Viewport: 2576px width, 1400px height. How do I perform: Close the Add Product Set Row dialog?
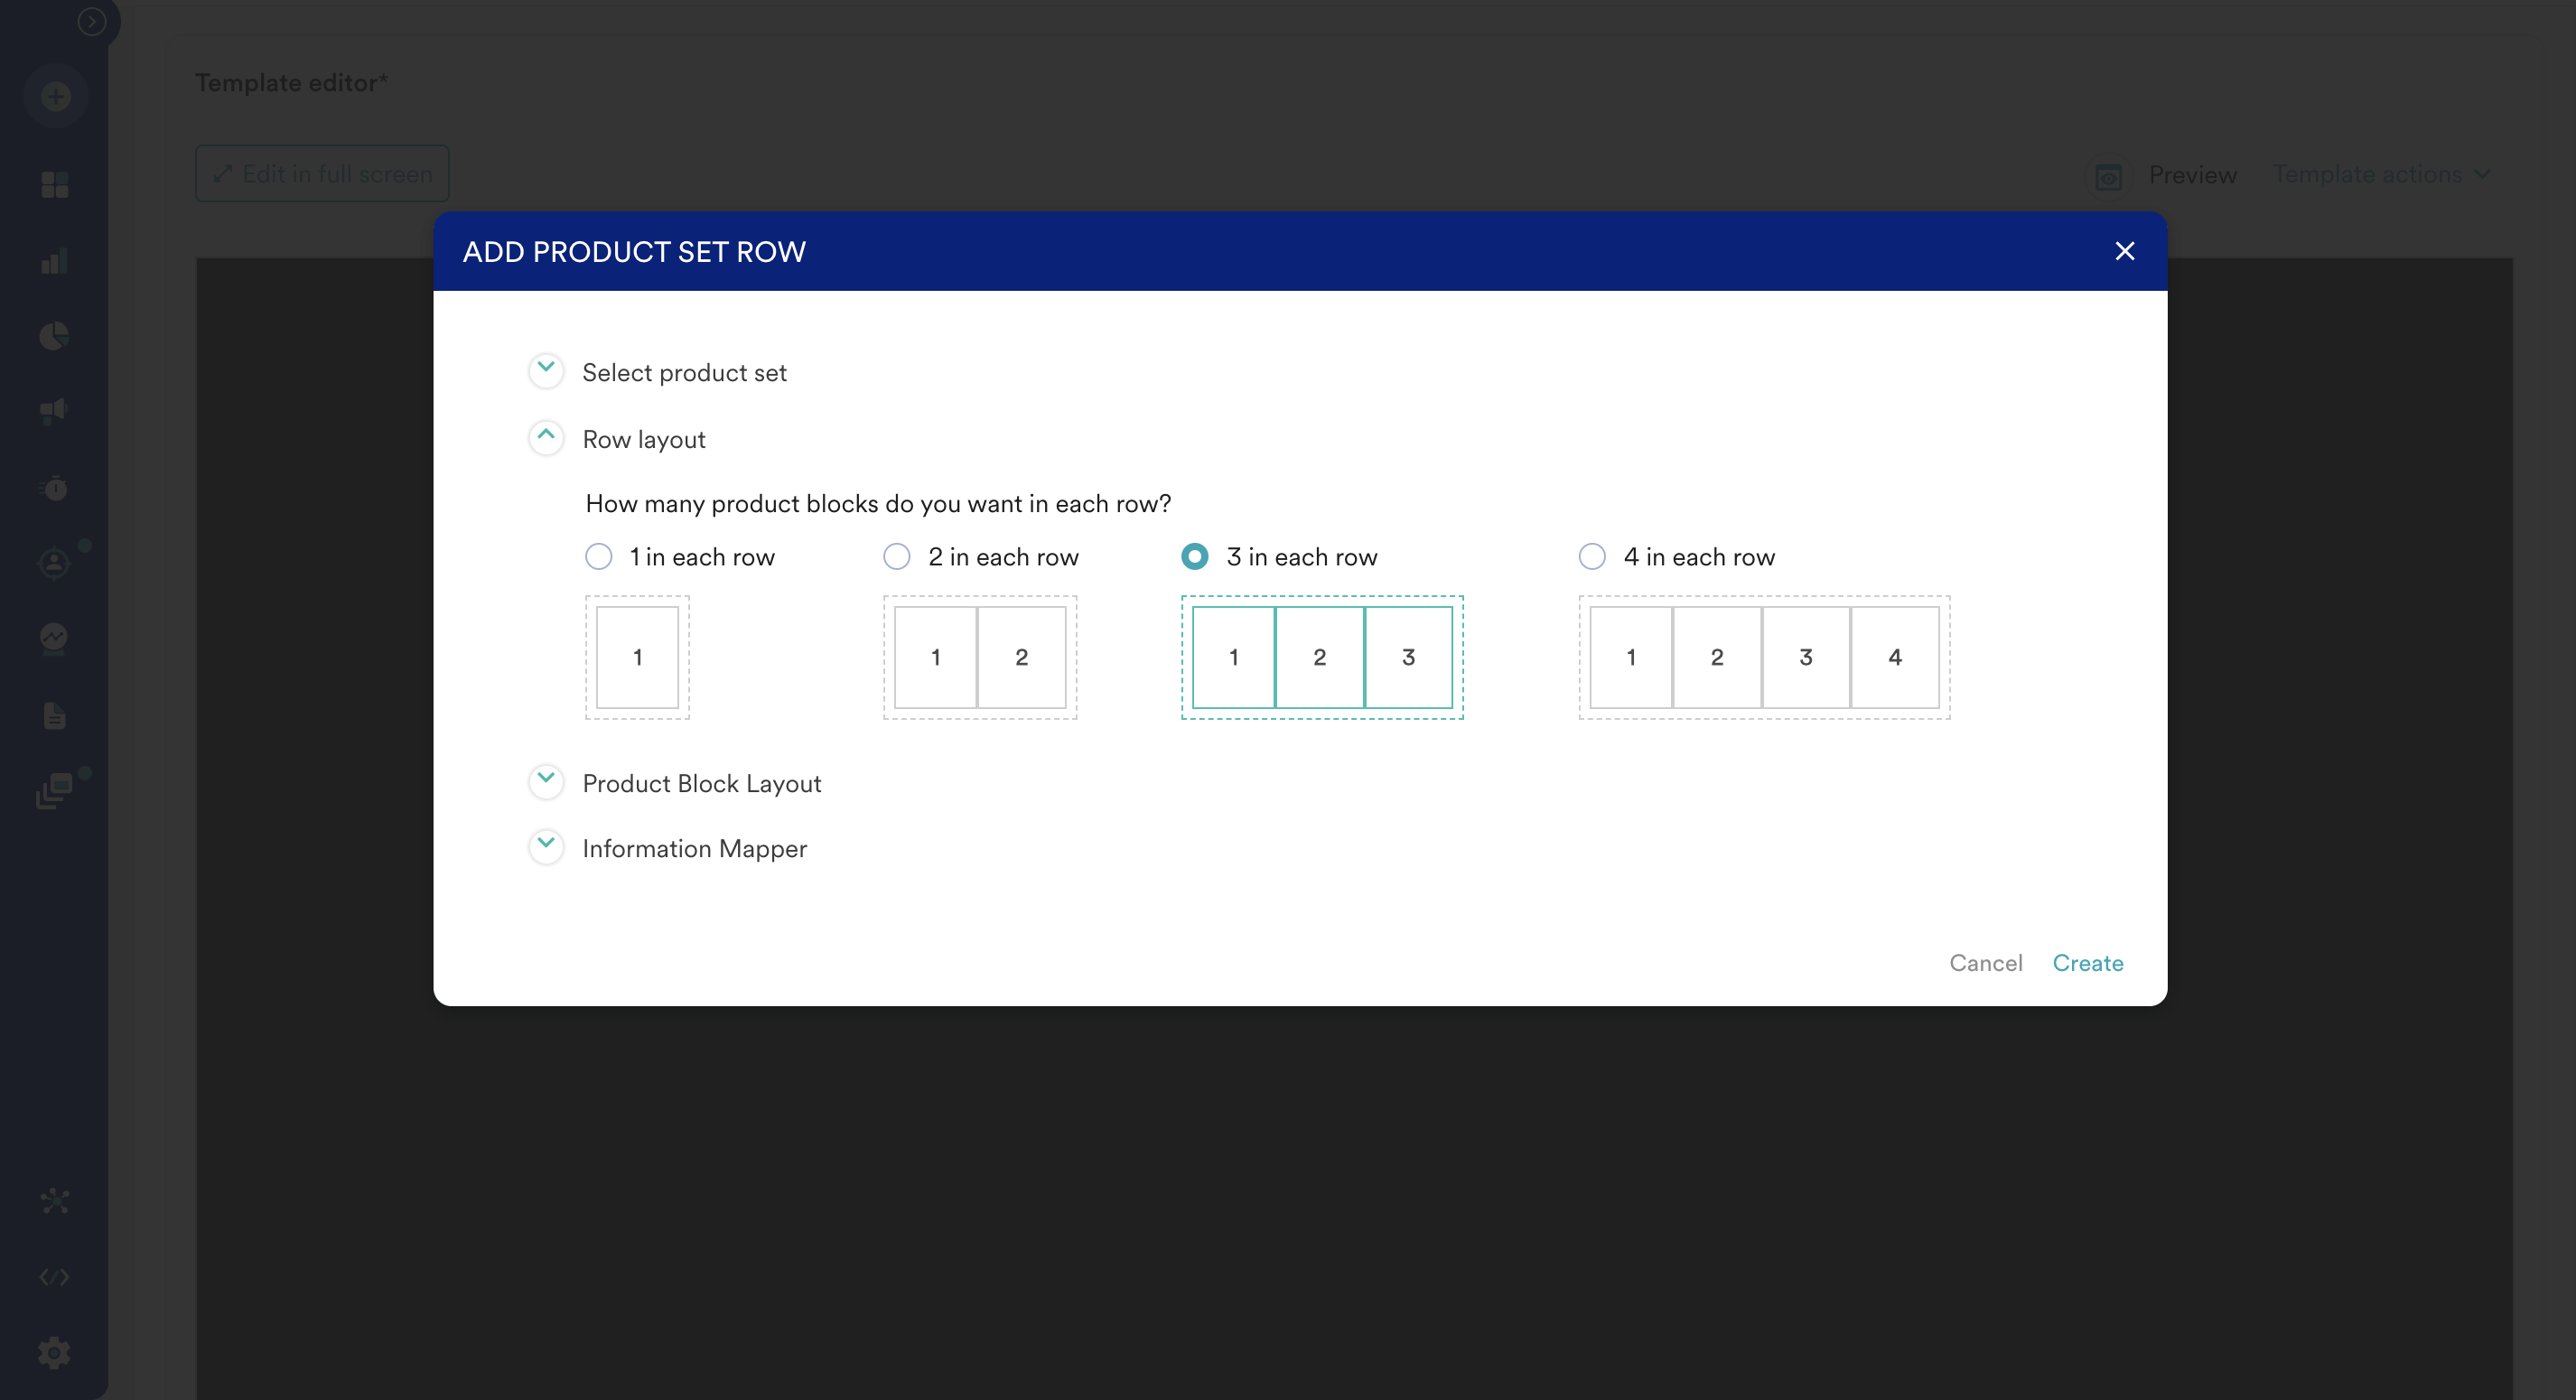[x=2124, y=251]
